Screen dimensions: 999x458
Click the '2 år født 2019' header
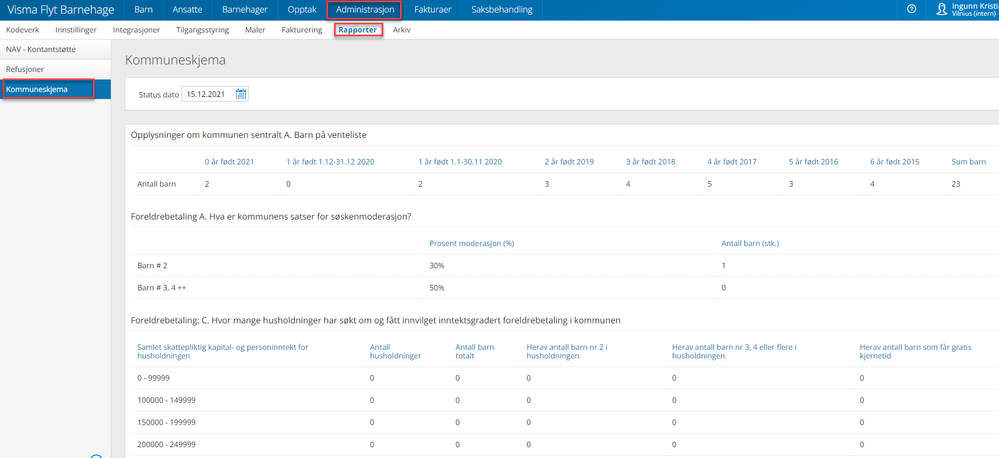click(569, 162)
